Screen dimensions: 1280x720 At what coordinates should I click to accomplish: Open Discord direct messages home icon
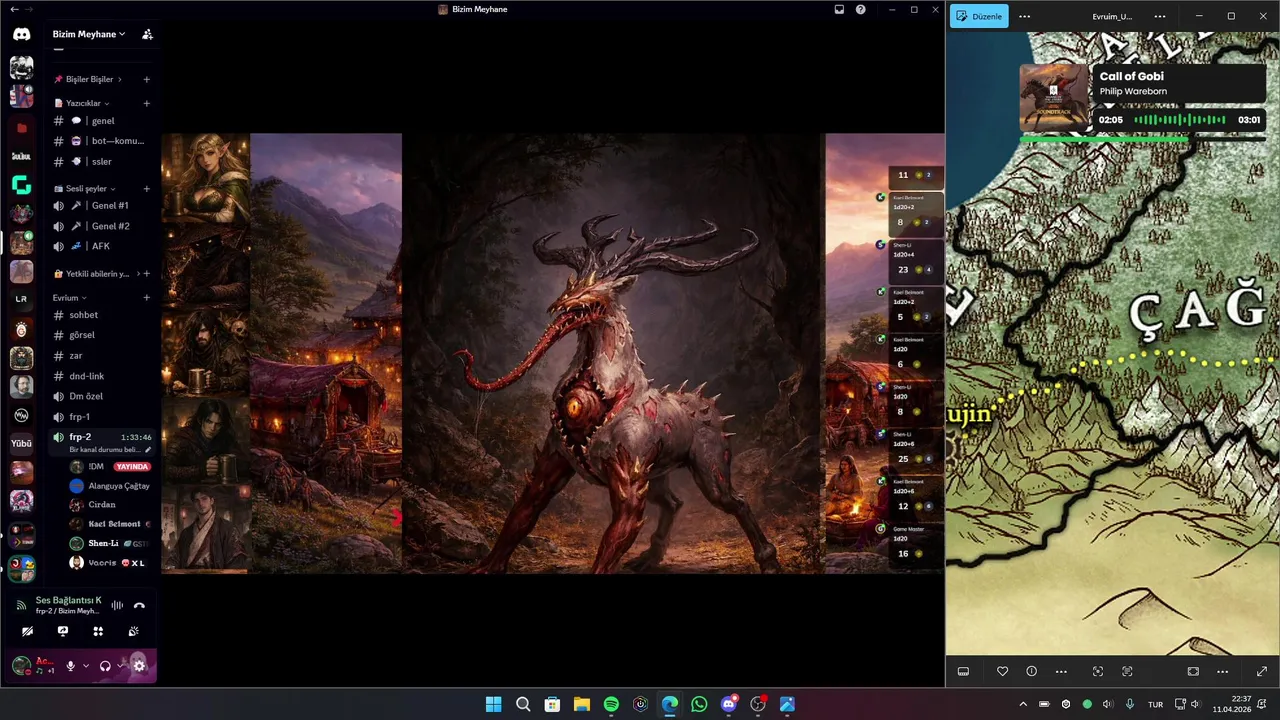coord(21,34)
